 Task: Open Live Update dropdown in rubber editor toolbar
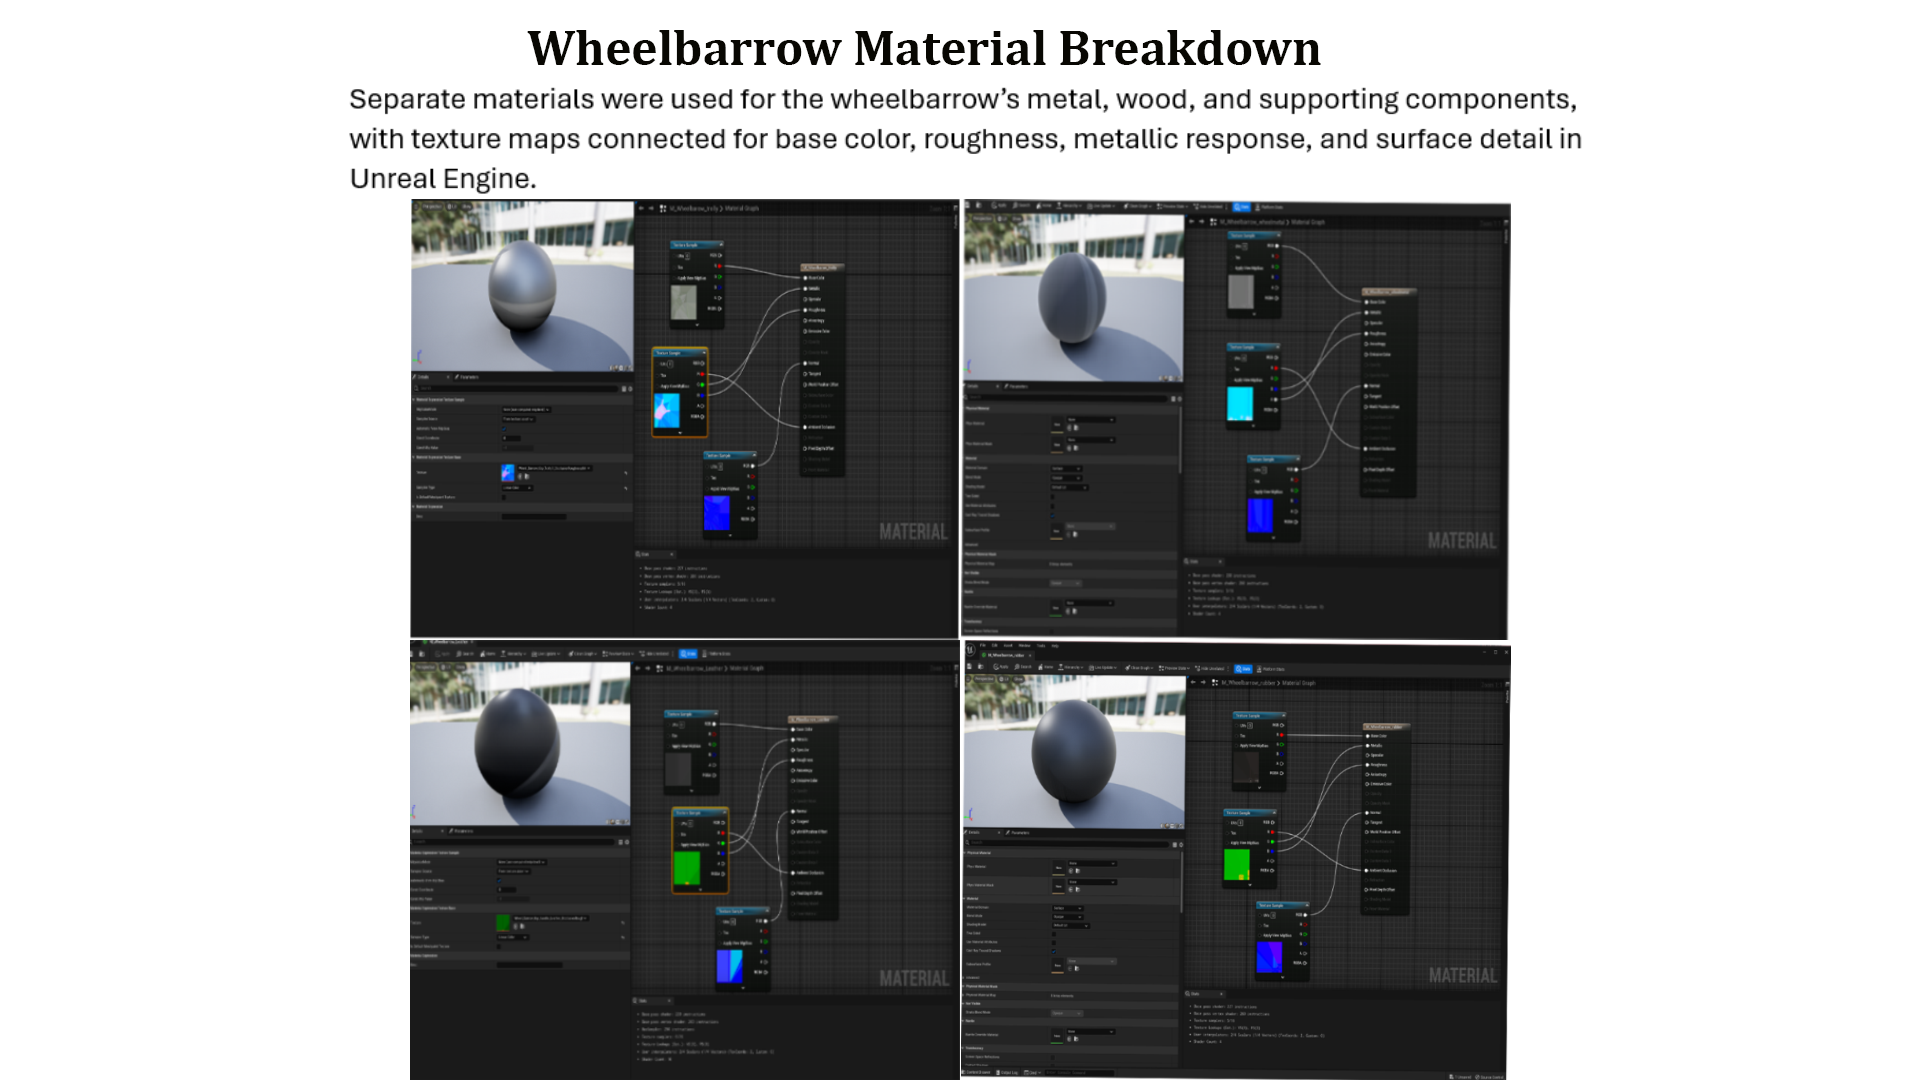1103,667
